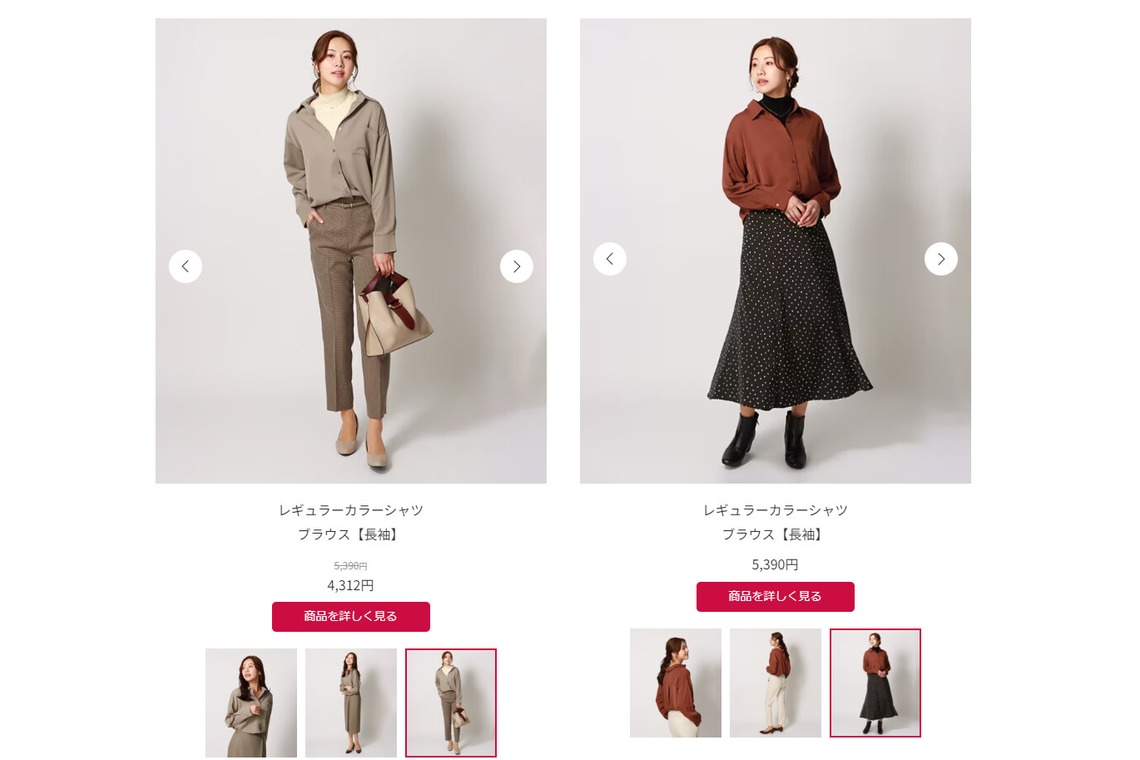Show previous image of beige shirt product
This screenshot has height=760, width=1140.
(x=185, y=266)
